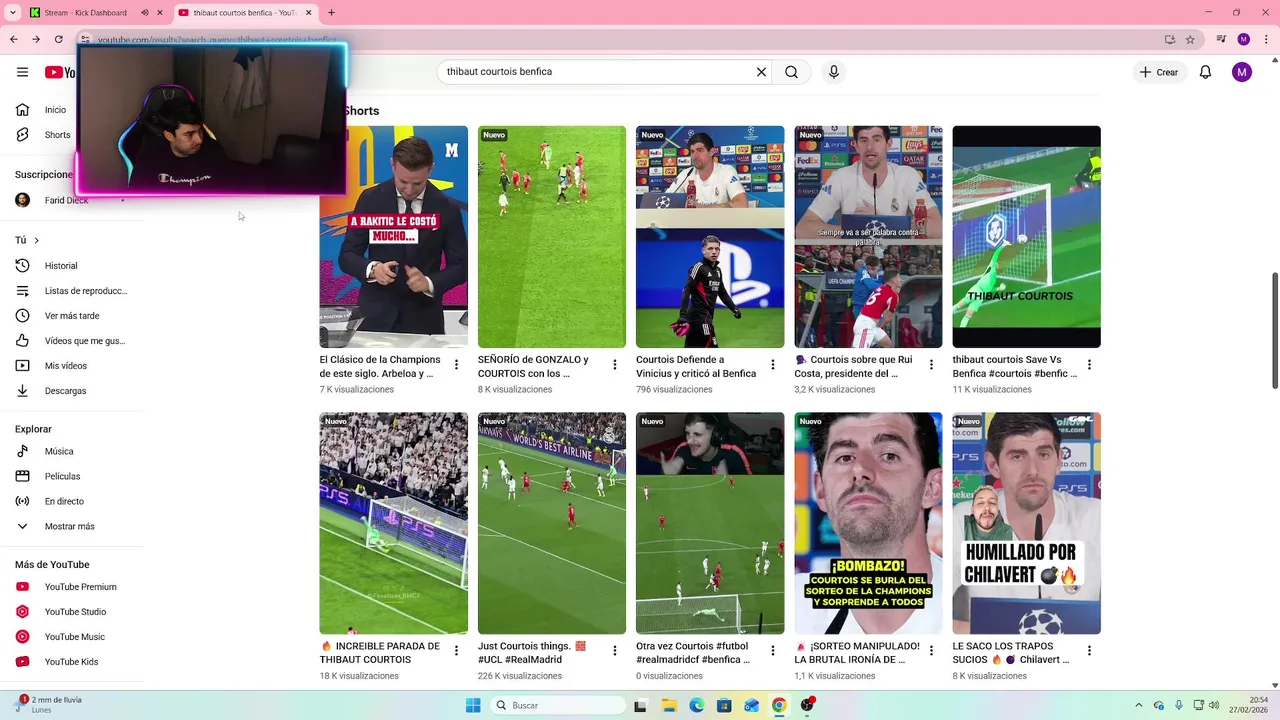
Task: Open Just Courtois things title link
Action: pyautogui.click(x=531, y=652)
